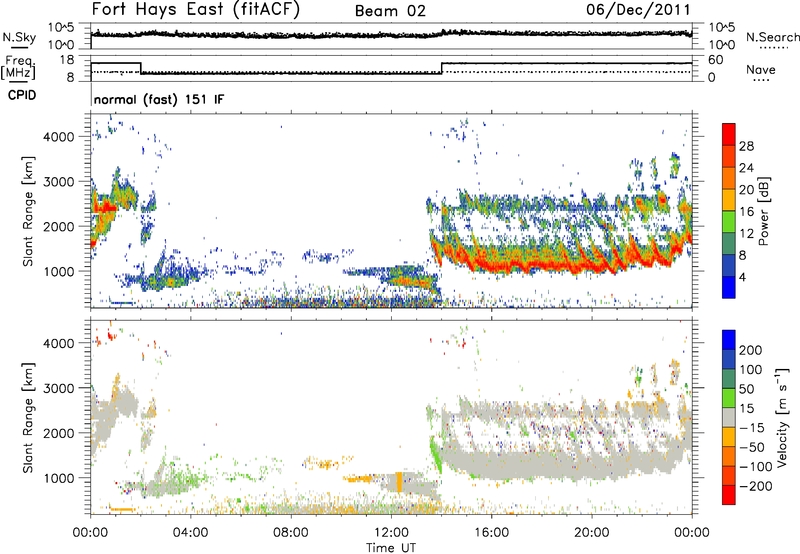Viewport: 800px width, 554px height.
Task: Click the '20:00' time tick label
Action: click(x=591, y=533)
